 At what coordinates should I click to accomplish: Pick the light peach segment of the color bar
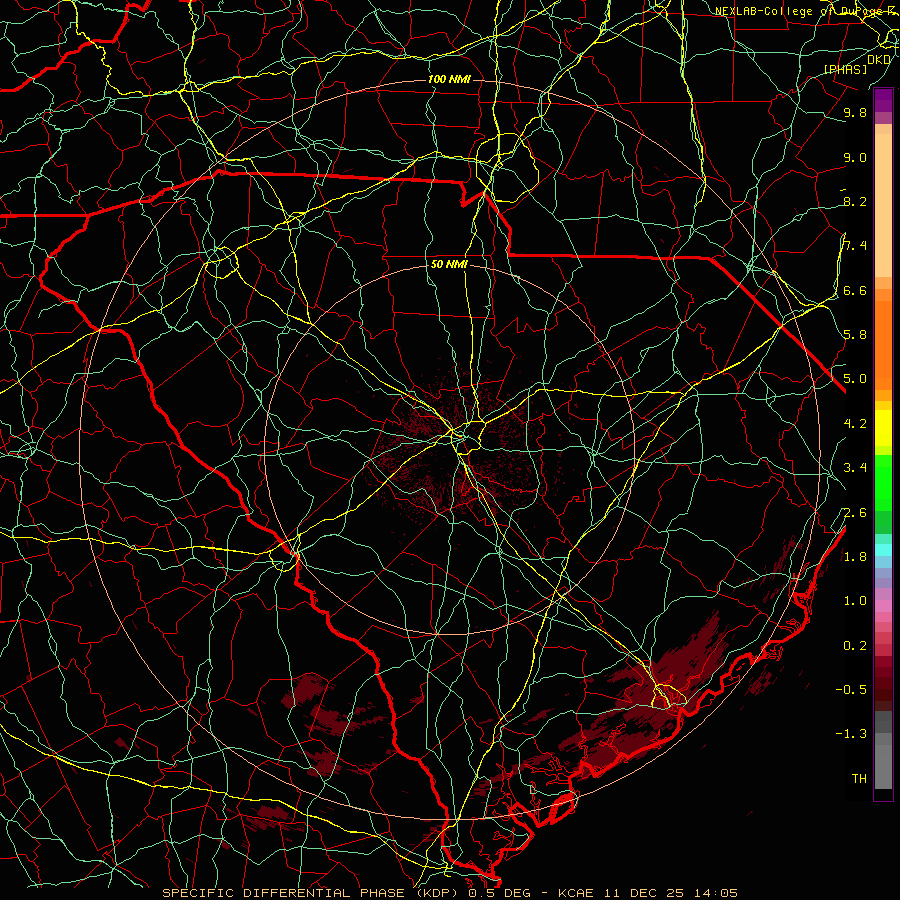click(883, 205)
